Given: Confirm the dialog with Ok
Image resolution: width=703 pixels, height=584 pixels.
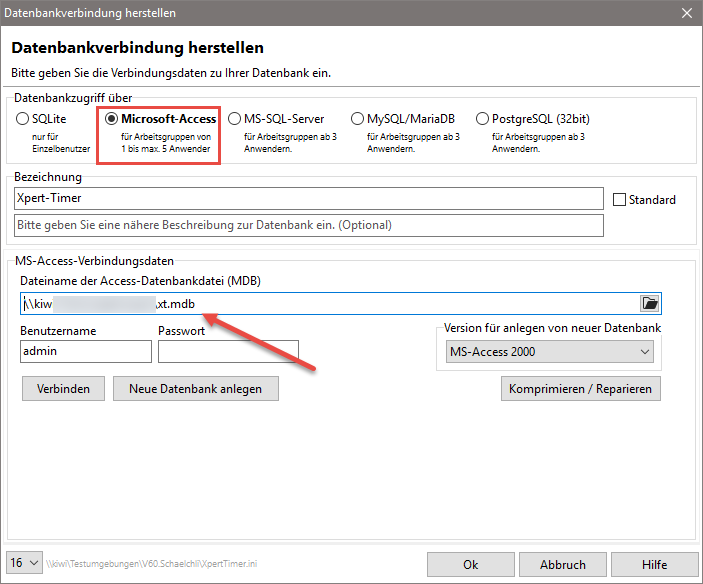Looking at the screenshot, I should coord(471,565).
